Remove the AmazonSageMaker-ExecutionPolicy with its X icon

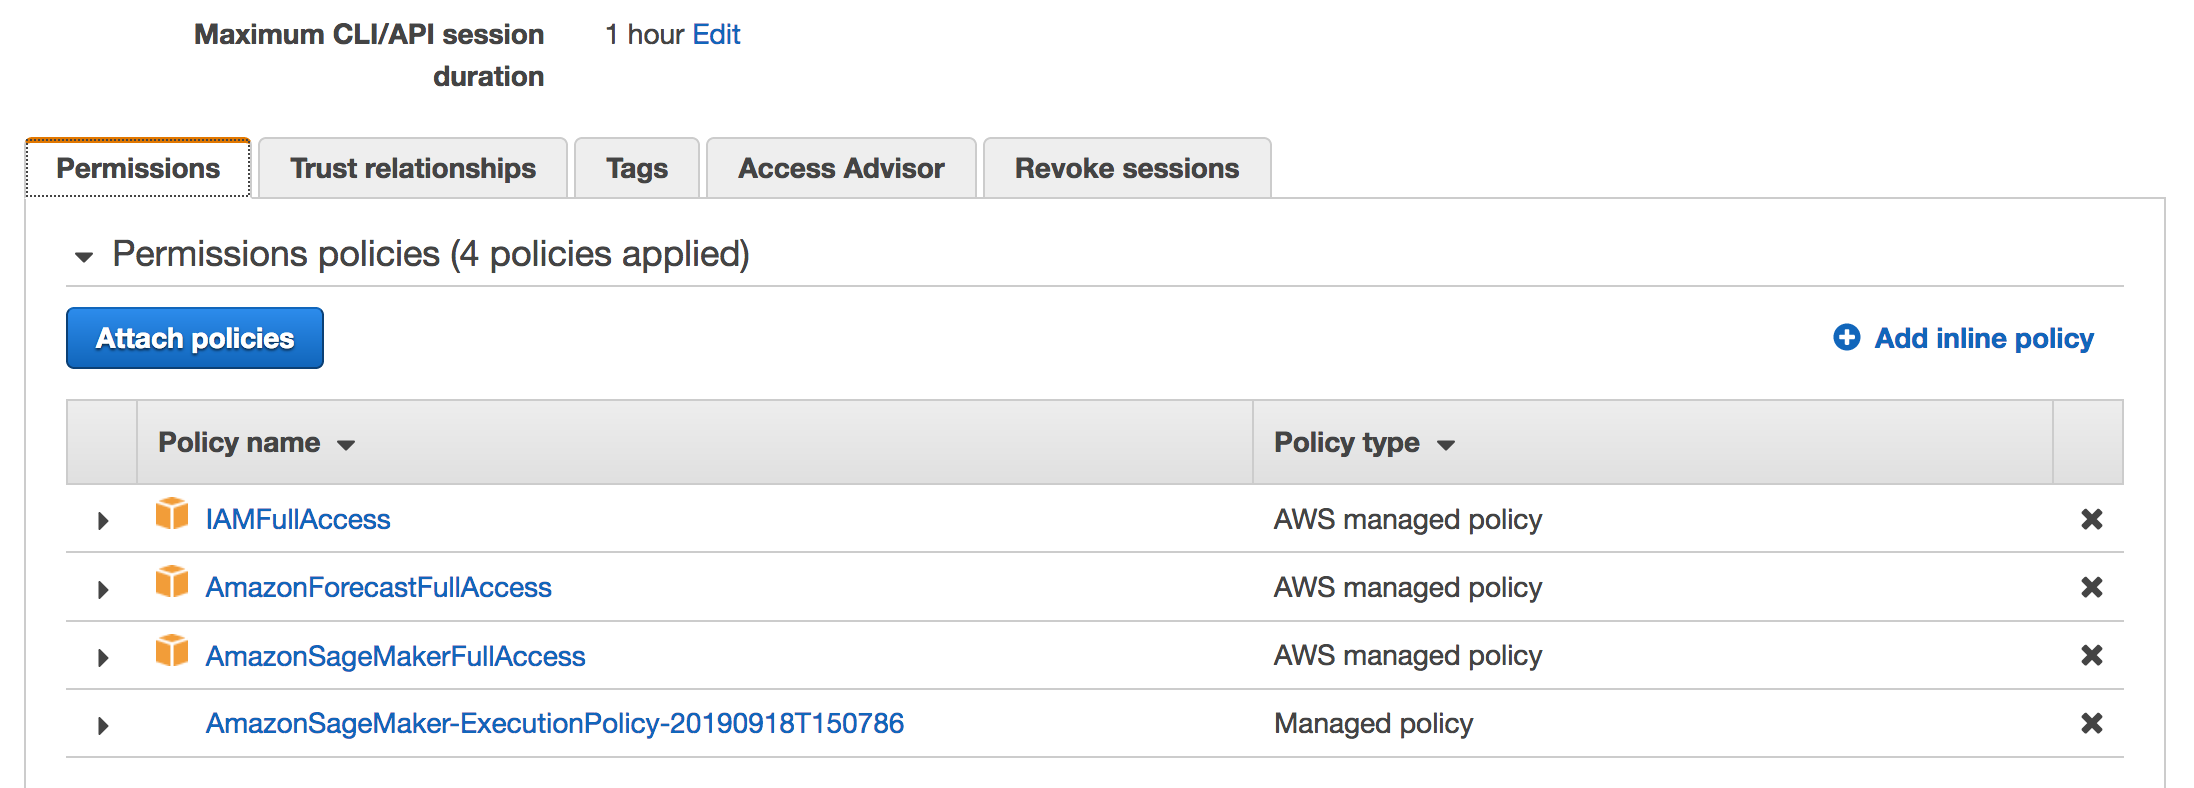[x=2092, y=723]
